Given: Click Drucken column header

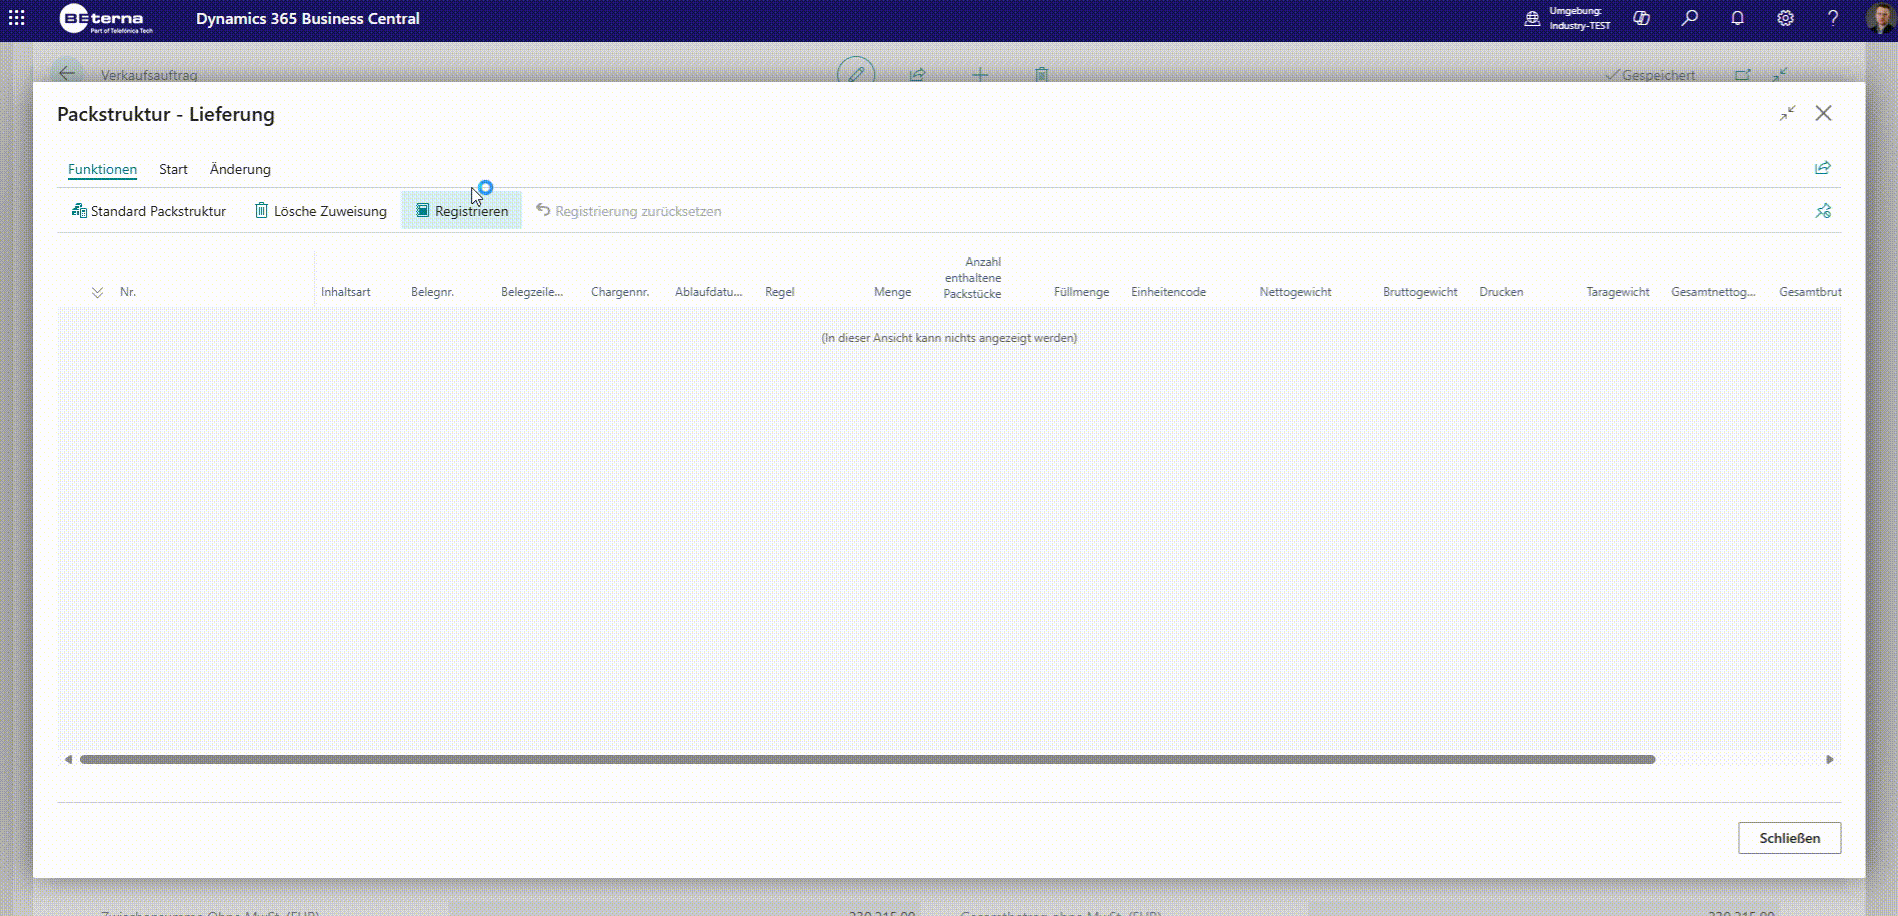Looking at the screenshot, I should click(x=1501, y=292).
